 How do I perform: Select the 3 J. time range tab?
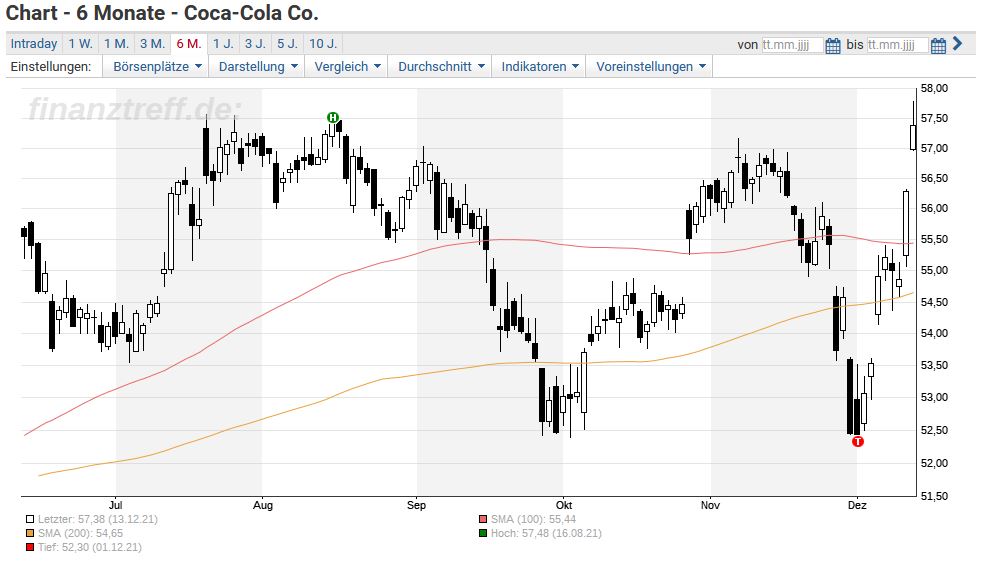(x=255, y=43)
